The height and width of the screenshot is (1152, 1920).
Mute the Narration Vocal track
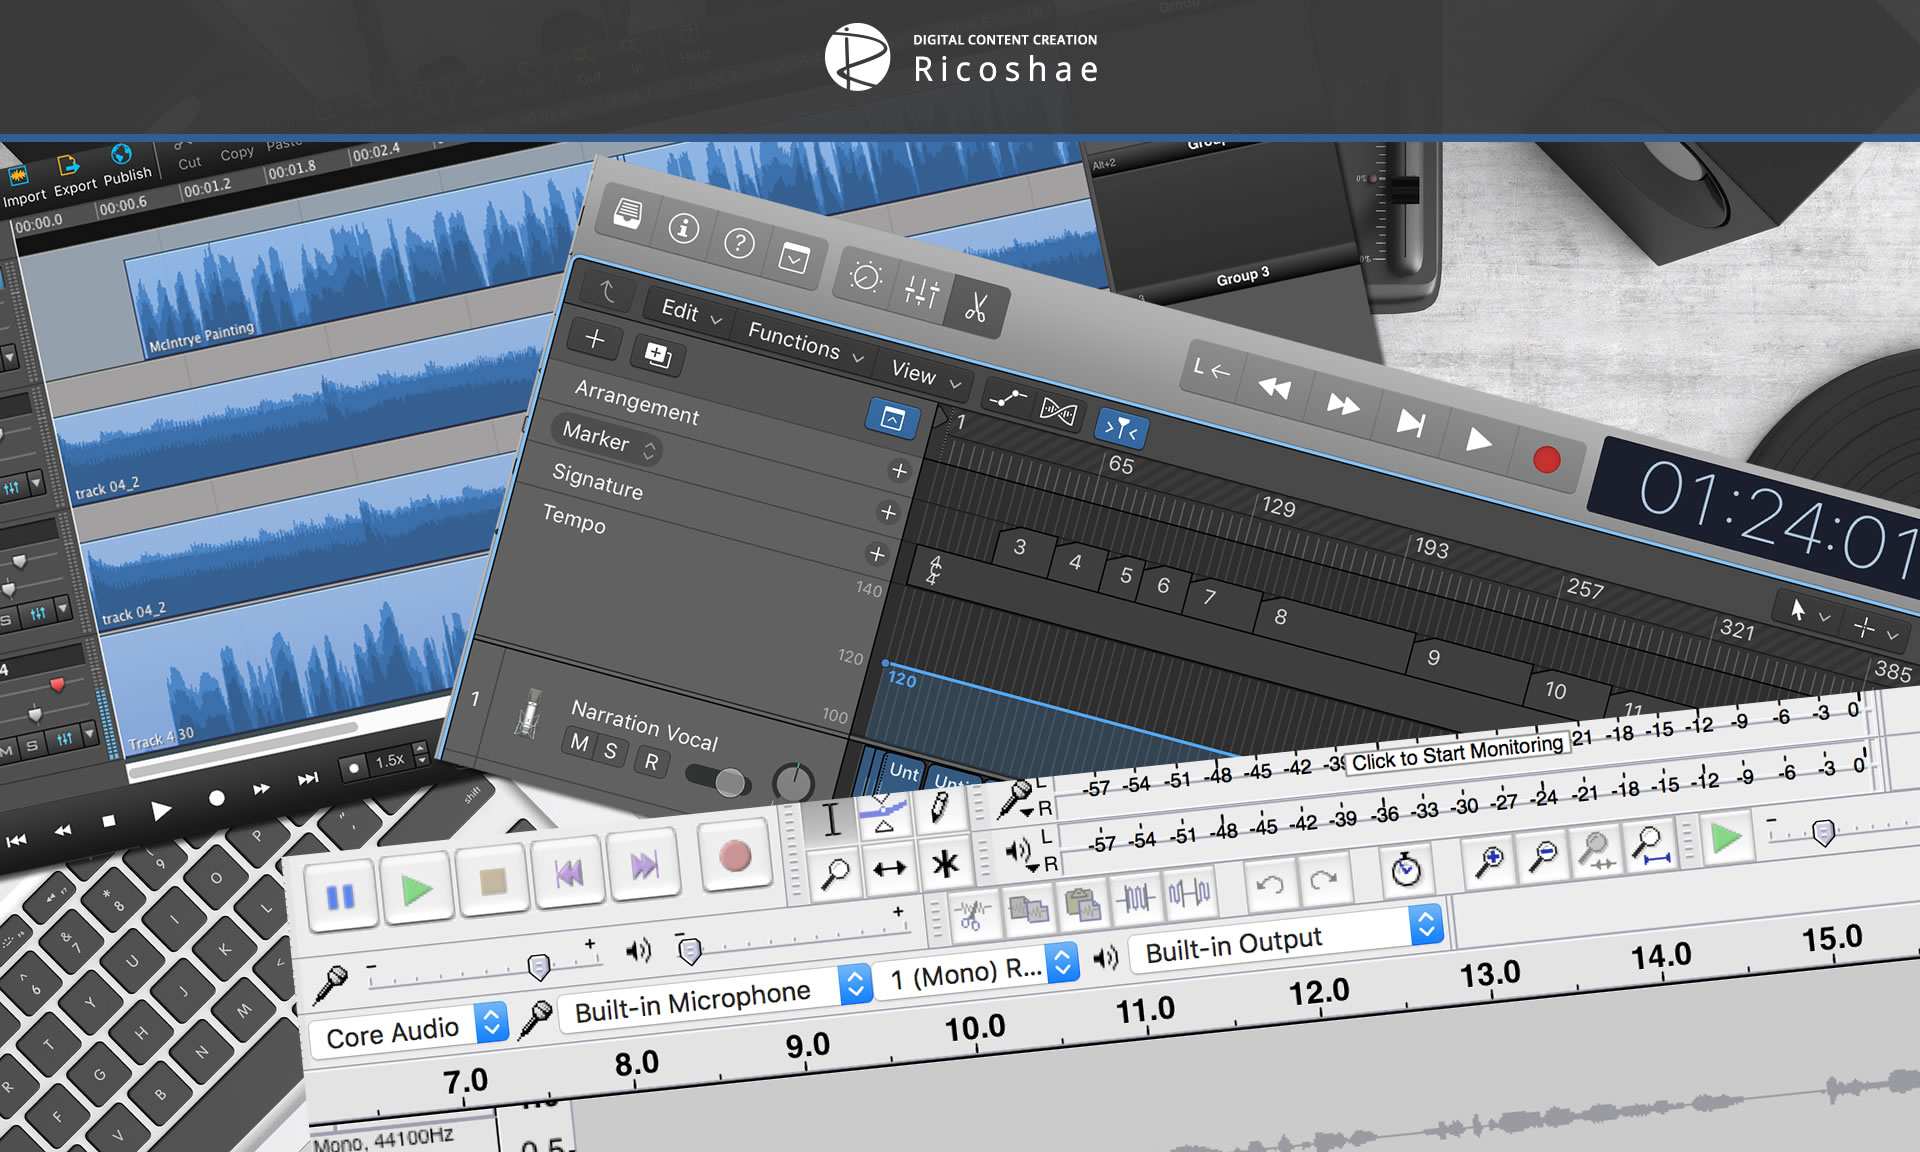point(579,742)
